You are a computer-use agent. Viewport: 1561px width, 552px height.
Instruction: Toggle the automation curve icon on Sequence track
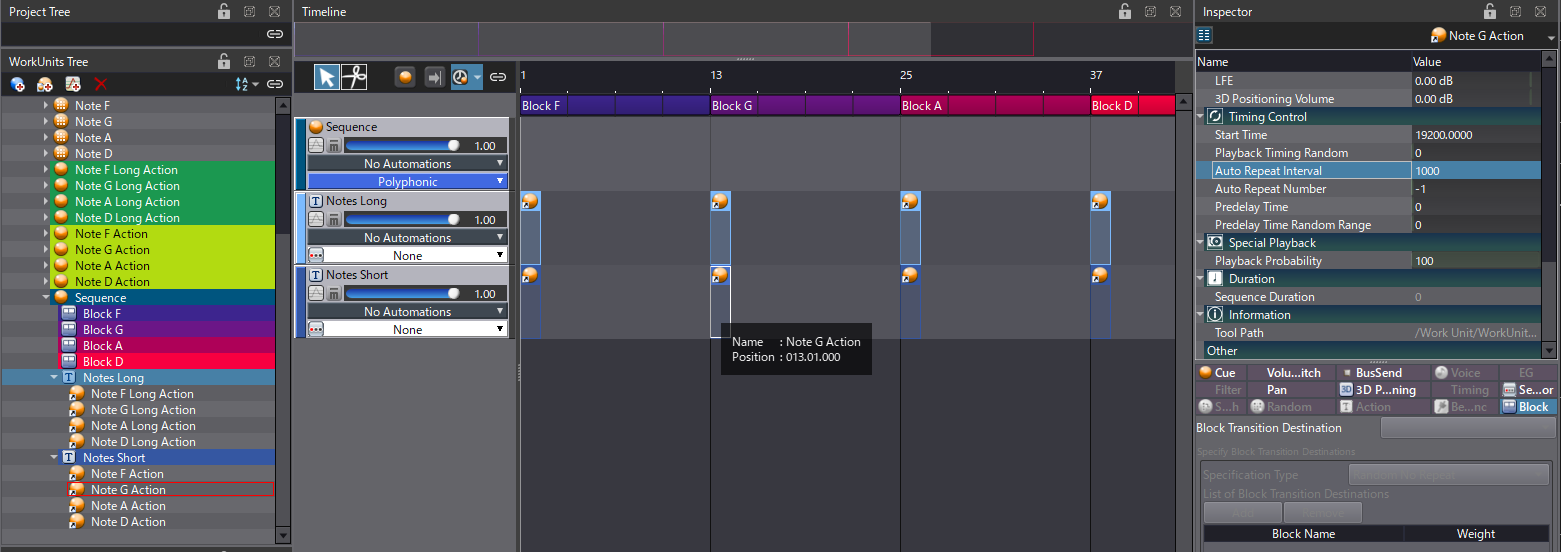pyautogui.click(x=316, y=145)
